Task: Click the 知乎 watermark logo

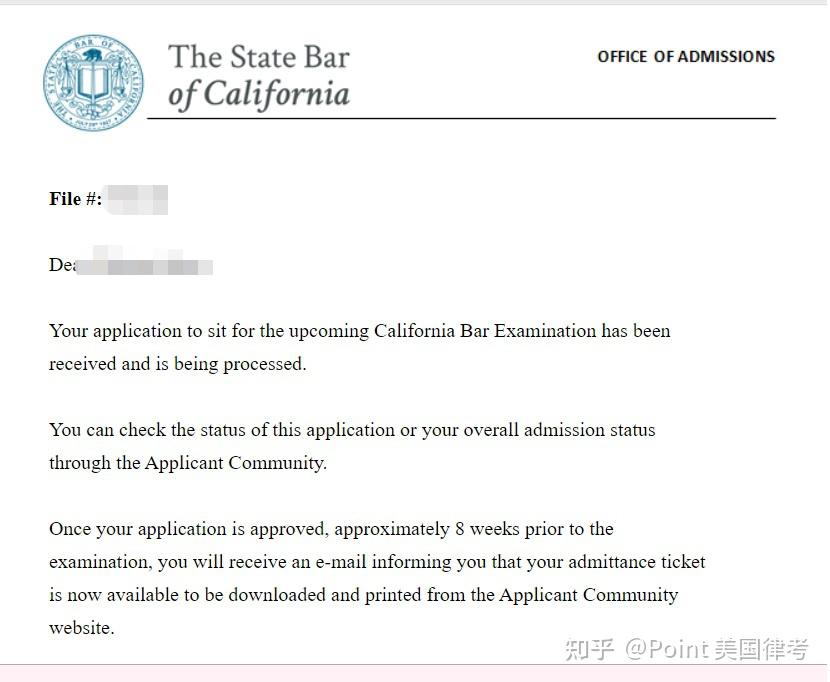Action: click(x=588, y=649)
